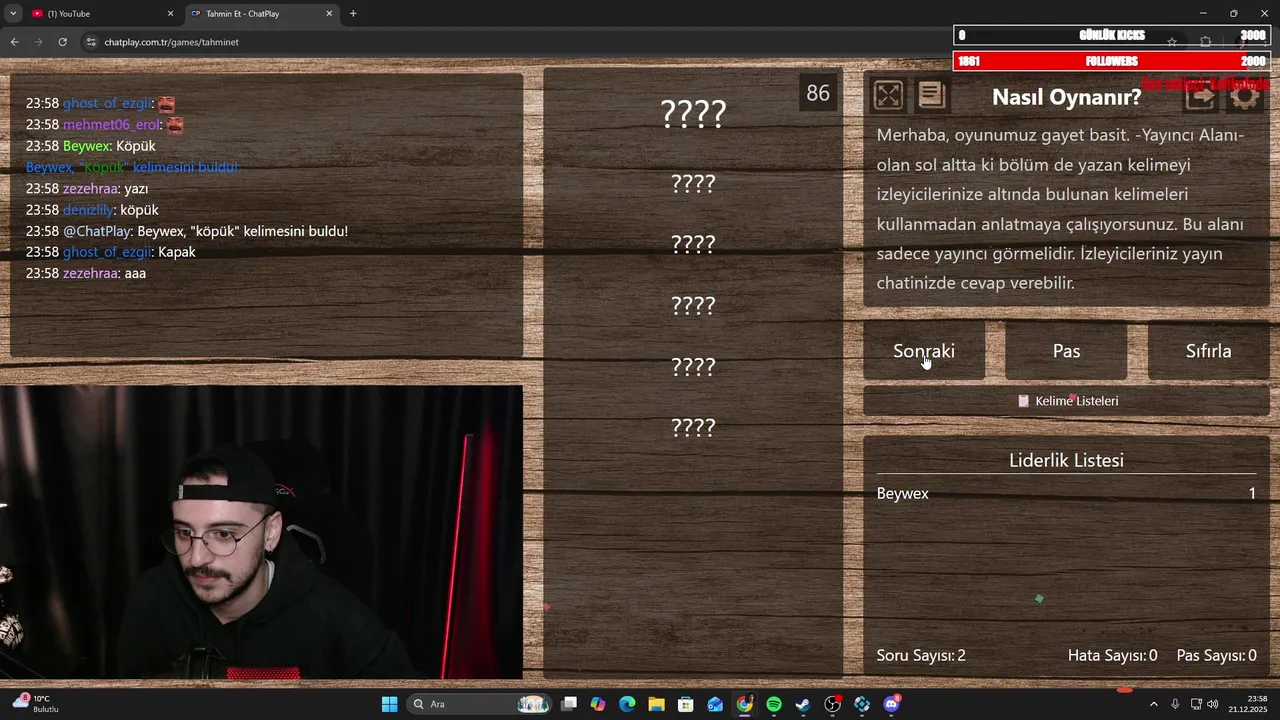The height and width of the screenshot is (720, 1280).
Task: Open the game settings gear icon
Action: pos(1245,96)
